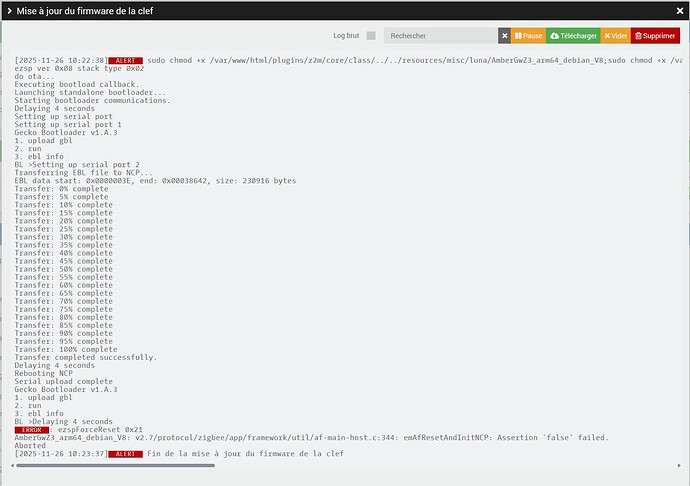690x486 pixels.
Task: Focus the Rechercher search field
Action: pyautogui.click(x=440, y=36)
